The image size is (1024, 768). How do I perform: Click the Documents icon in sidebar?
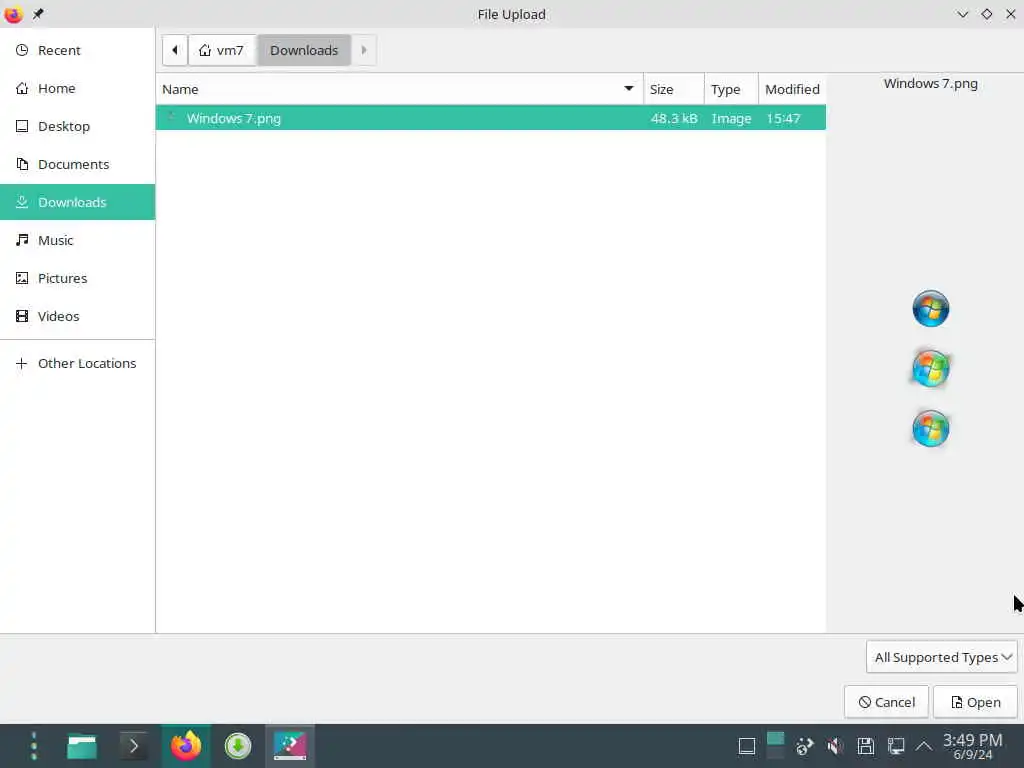coord(22,164)
